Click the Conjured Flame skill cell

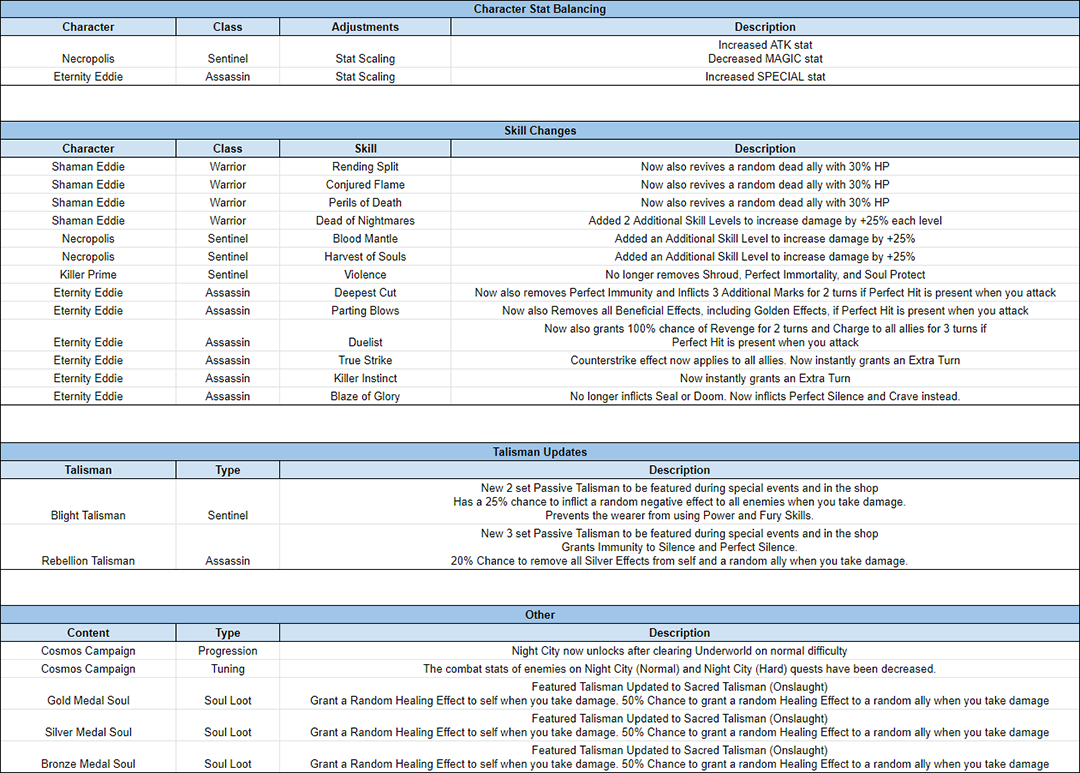pyautogui.click(x=365, y=185)
